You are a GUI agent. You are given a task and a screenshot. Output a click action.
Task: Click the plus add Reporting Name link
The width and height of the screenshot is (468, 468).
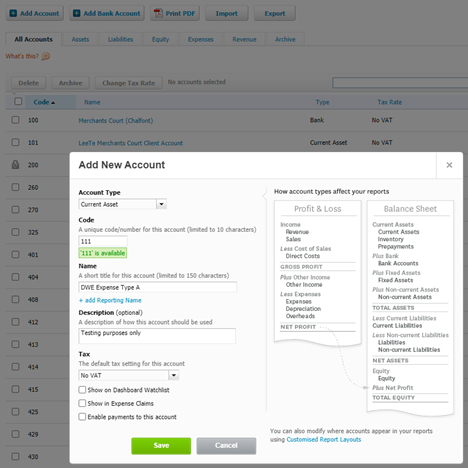[x=110, y=300]
